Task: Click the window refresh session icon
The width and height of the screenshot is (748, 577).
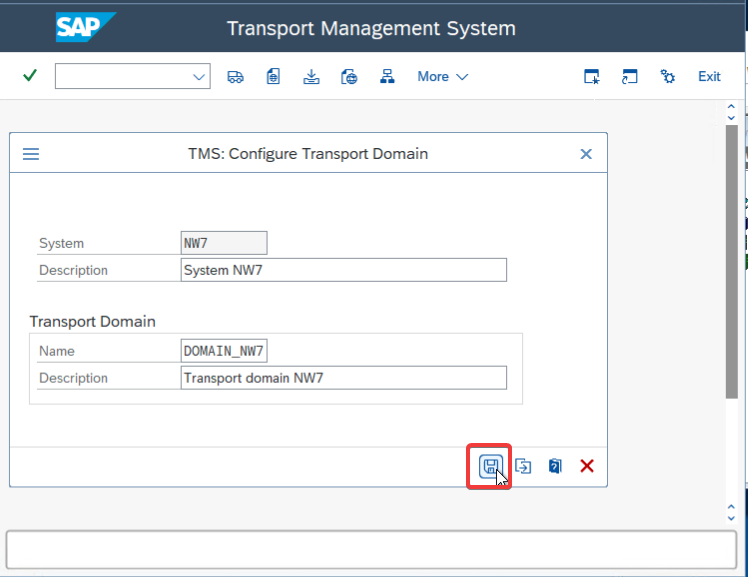Action: pos(630,77)
